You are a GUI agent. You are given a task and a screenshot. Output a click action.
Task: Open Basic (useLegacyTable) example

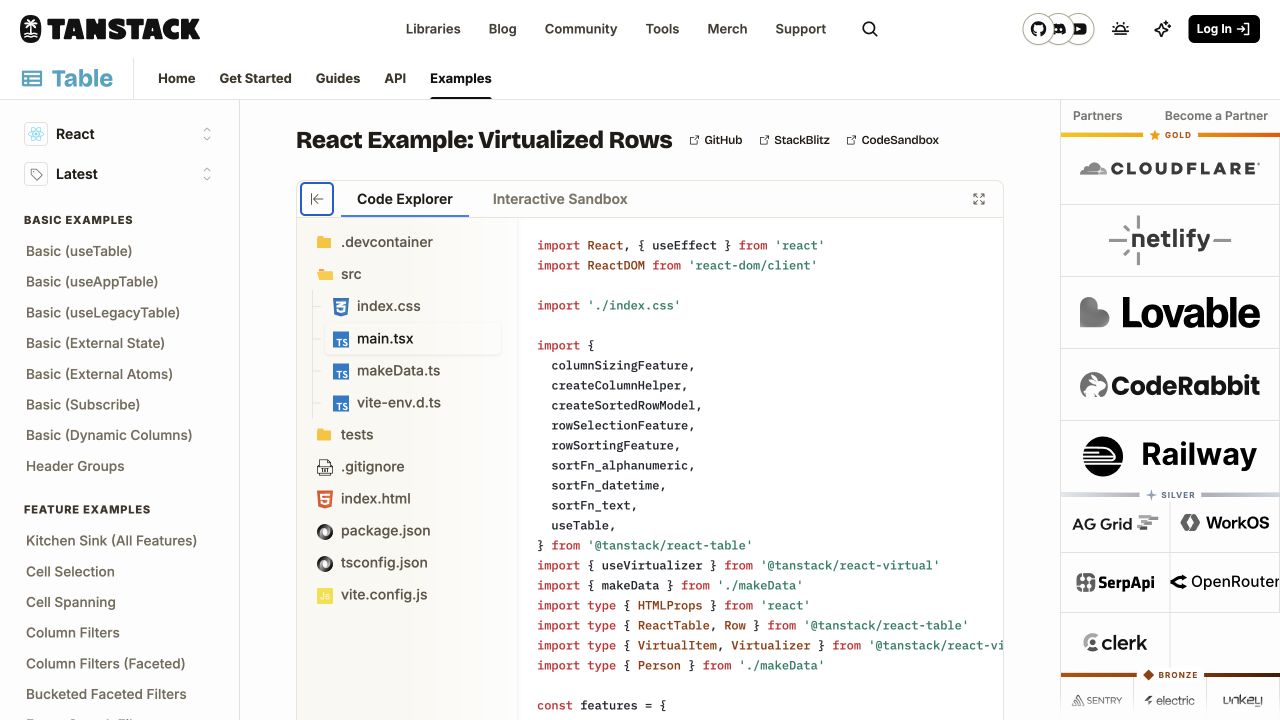103,313
